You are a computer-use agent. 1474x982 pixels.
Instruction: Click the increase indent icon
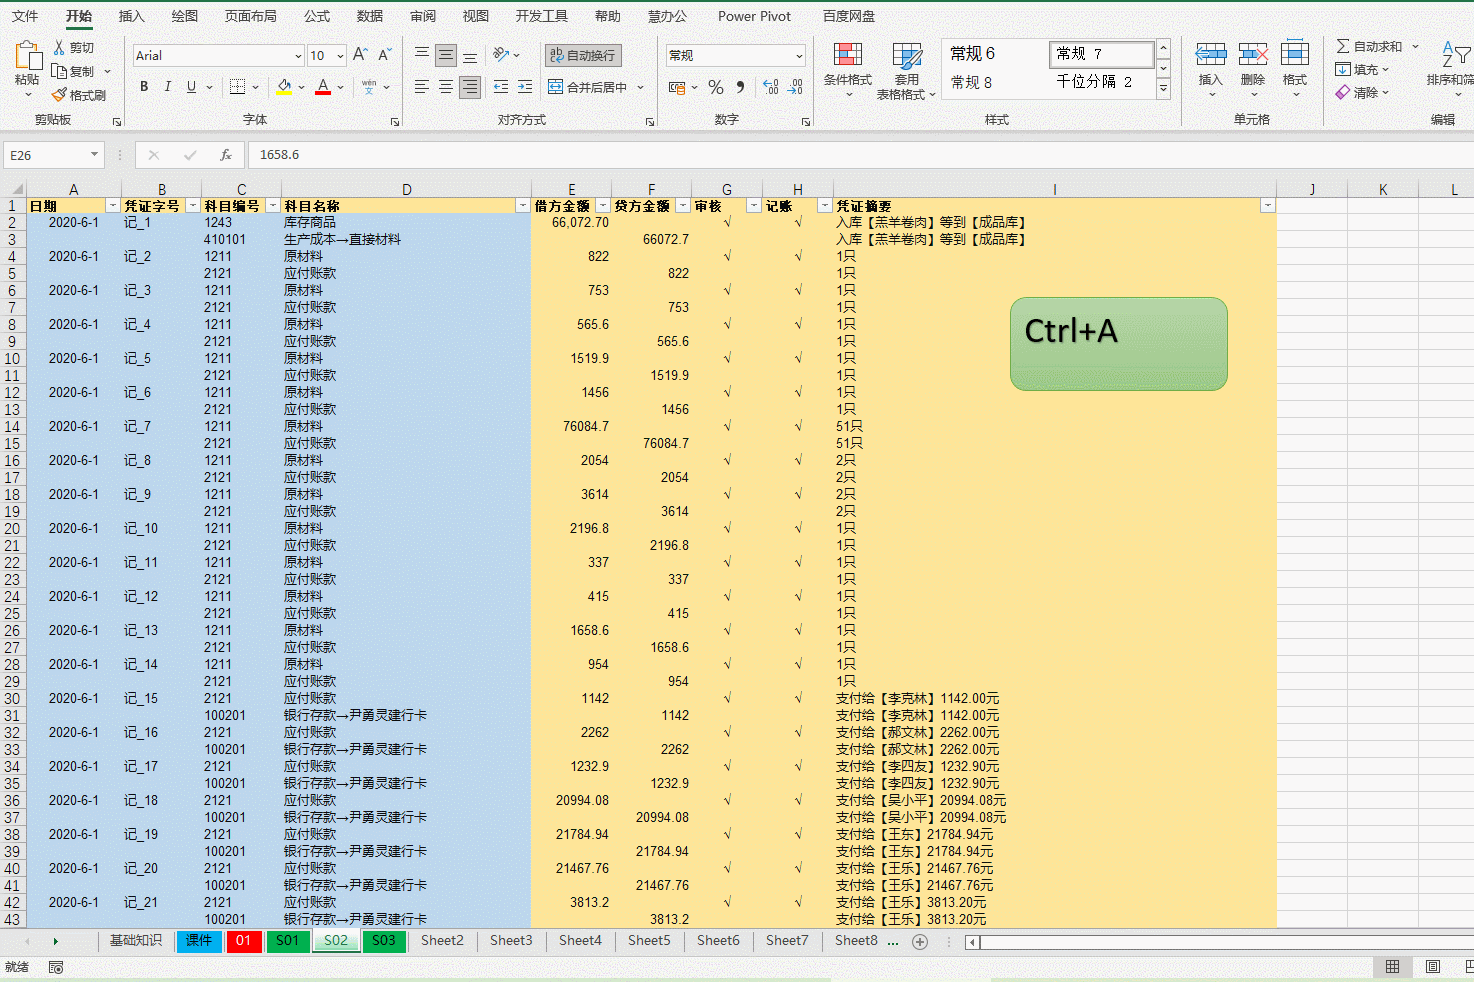coord(525,87)
